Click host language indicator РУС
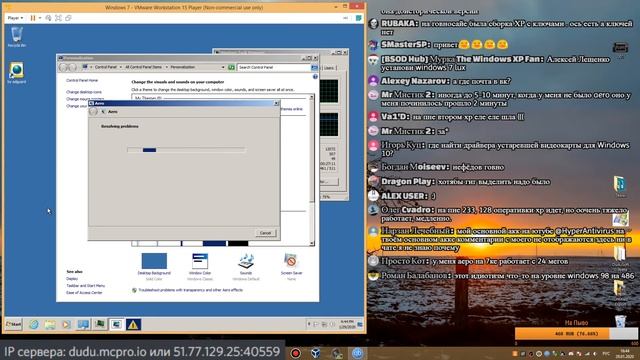This screenshot has width=640, height=360. click(x=607, y=353)
